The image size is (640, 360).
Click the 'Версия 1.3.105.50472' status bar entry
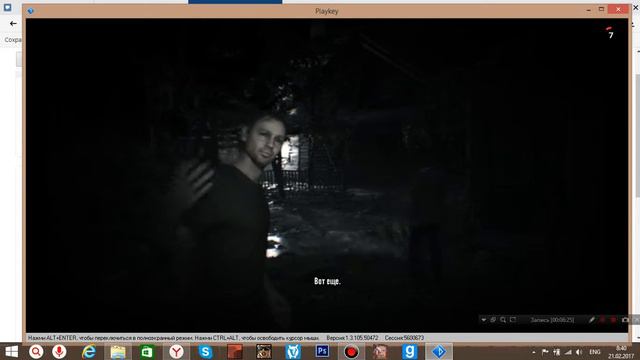tap(352, 338)
